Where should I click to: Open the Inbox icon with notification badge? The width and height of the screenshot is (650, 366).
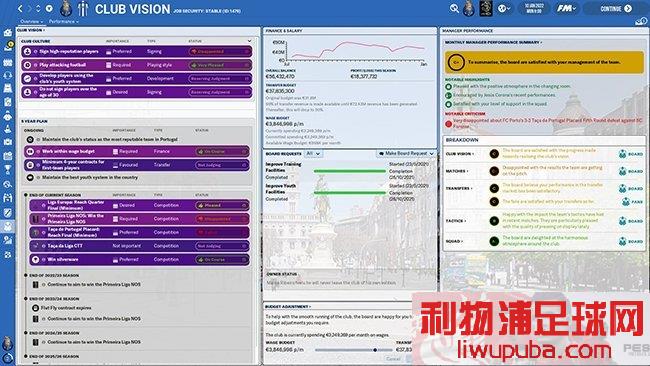8,46
